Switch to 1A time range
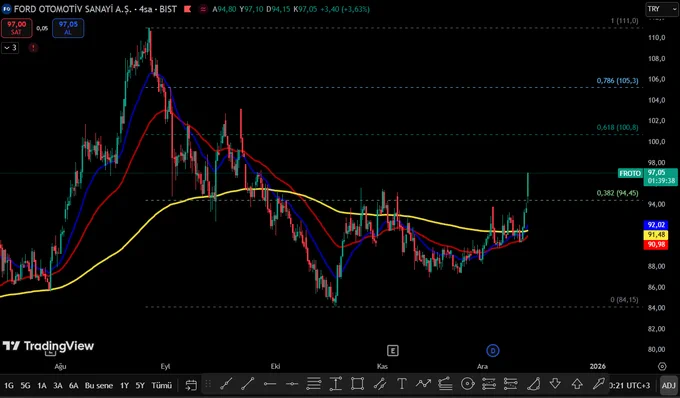The image size is (680, 398). pyautogui.click(x=42, y=385)
